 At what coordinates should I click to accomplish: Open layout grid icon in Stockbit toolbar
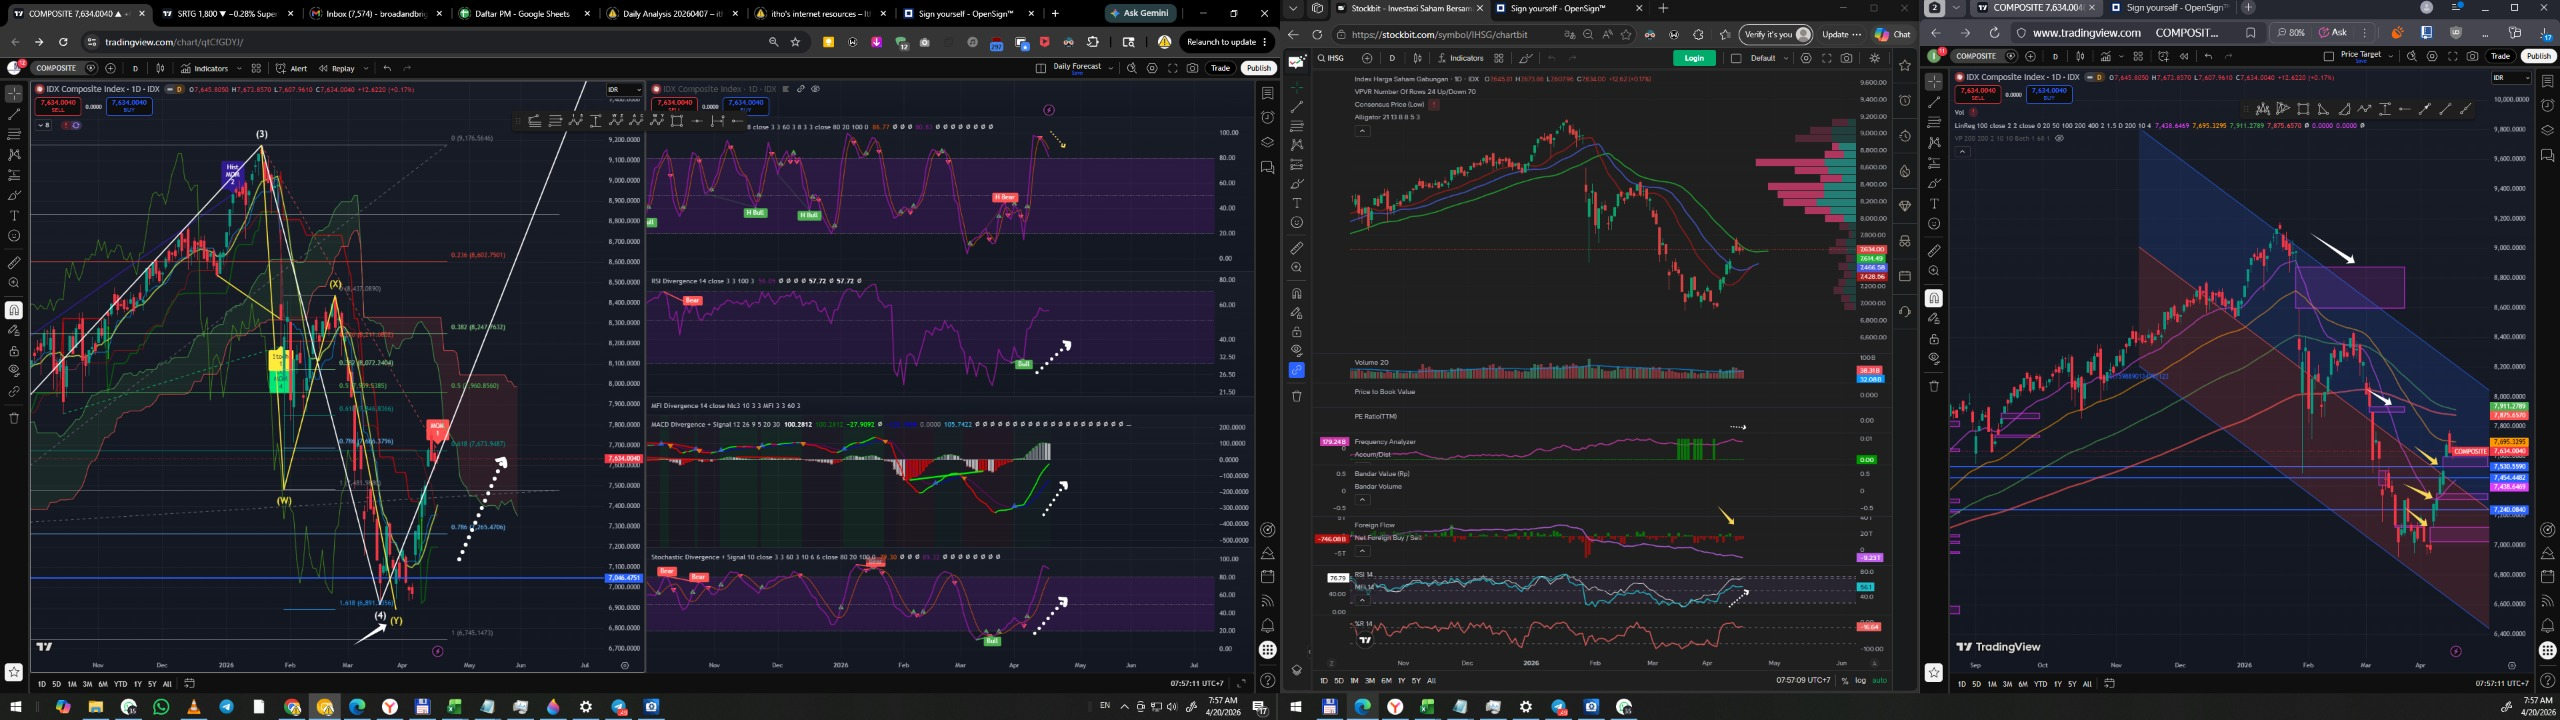click(x=1499, y=58)
